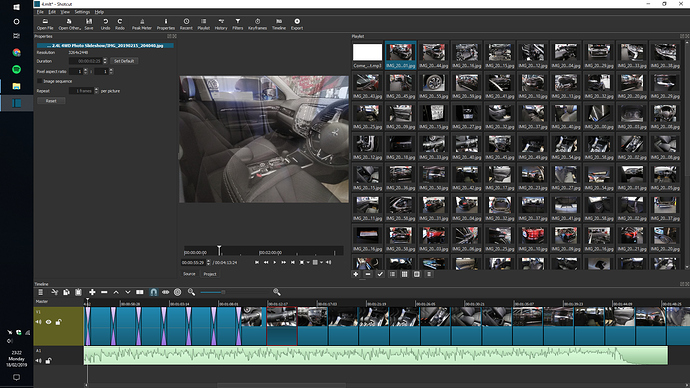This screenshot has height=388, width=690.
Task: Open the Recent files panel
Action: point(186,24)
